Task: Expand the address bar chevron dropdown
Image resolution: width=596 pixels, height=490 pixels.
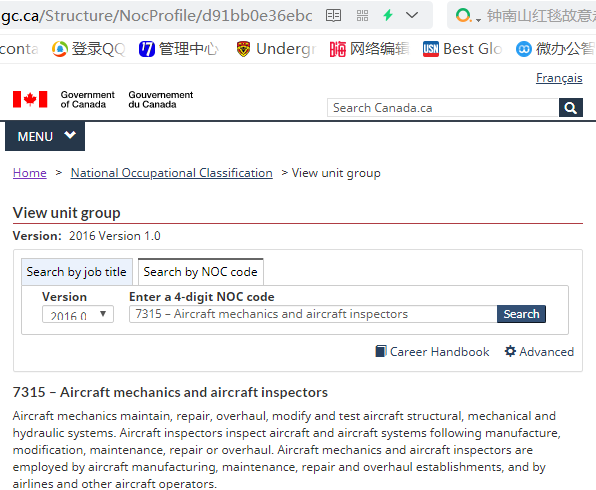Action: pos(412,15)
